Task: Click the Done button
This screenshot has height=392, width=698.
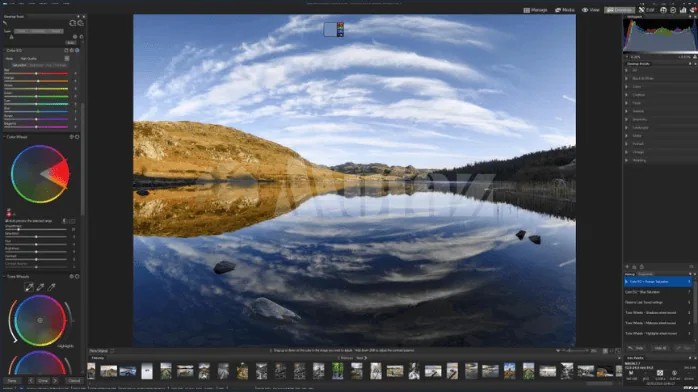Action: coord(43,381)
